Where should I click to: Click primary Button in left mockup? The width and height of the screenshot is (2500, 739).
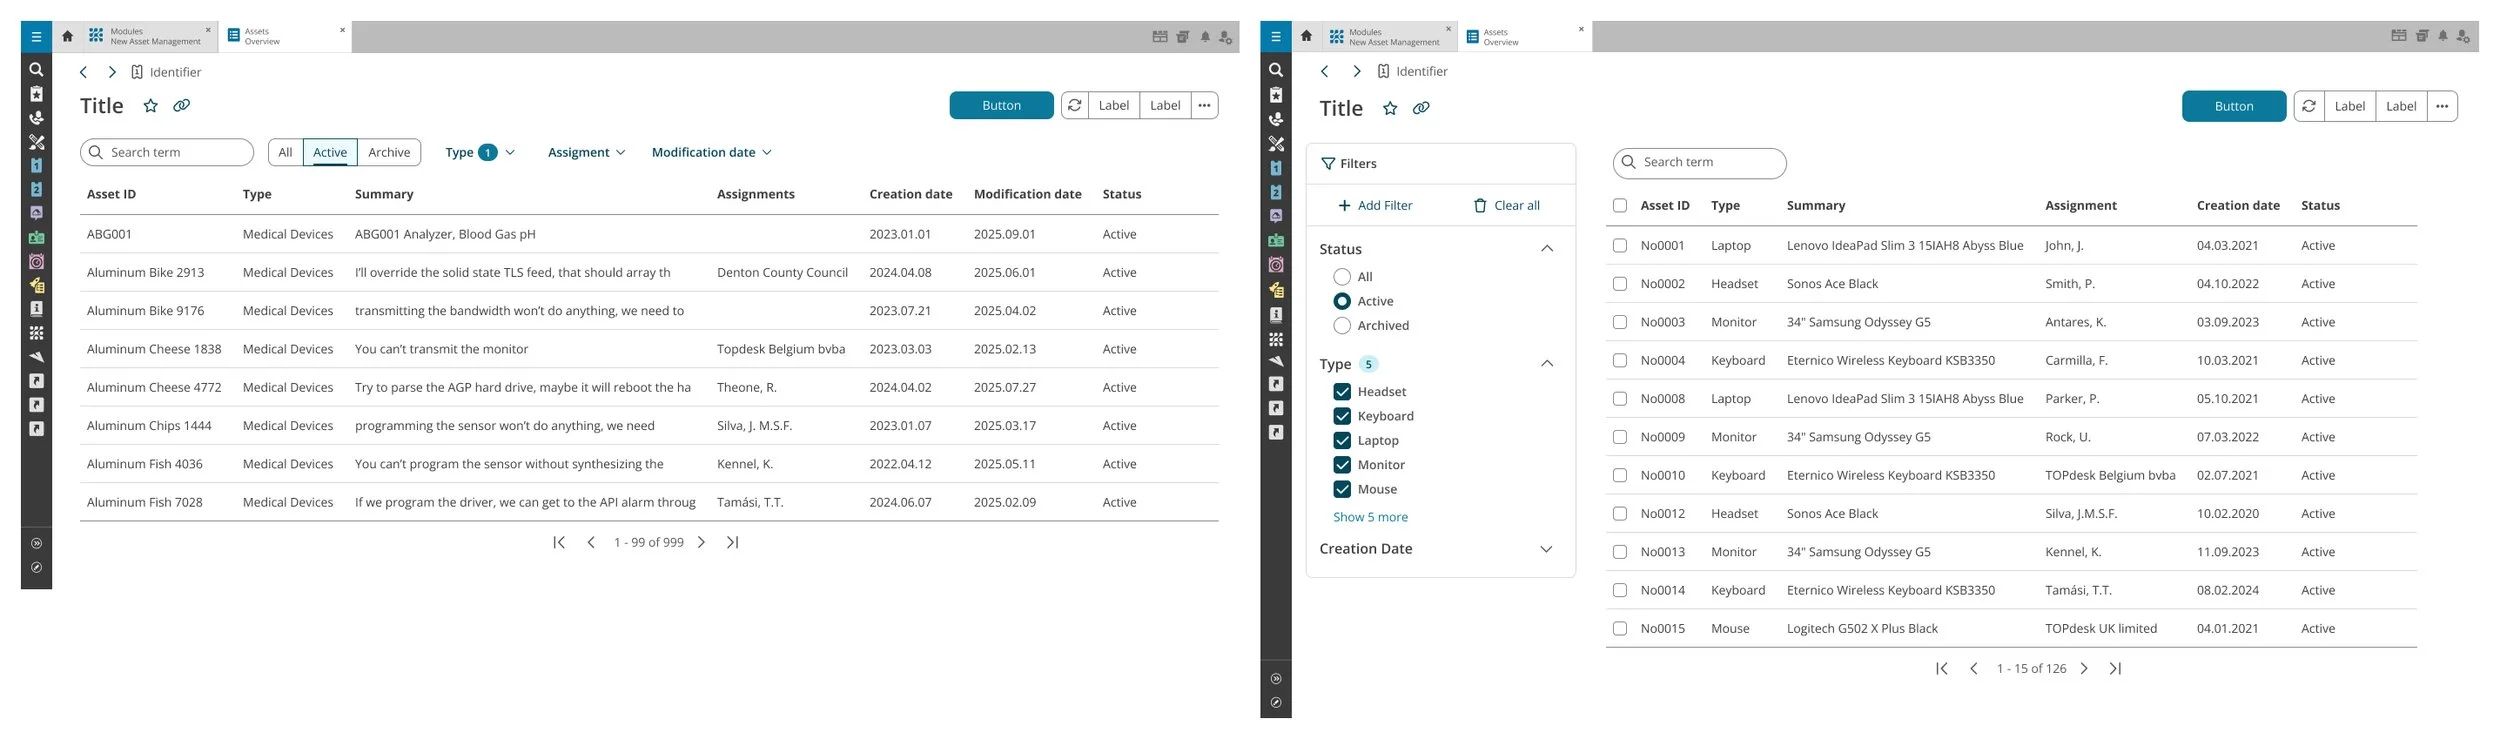(1001, 105)
